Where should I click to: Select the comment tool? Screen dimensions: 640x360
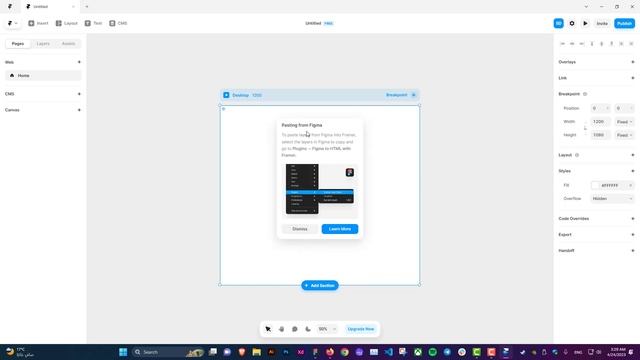(295, 329)
